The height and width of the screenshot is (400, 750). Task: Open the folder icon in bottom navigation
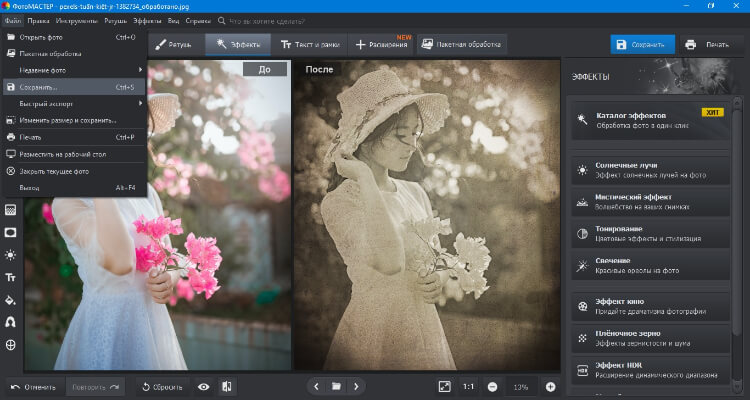337,386
